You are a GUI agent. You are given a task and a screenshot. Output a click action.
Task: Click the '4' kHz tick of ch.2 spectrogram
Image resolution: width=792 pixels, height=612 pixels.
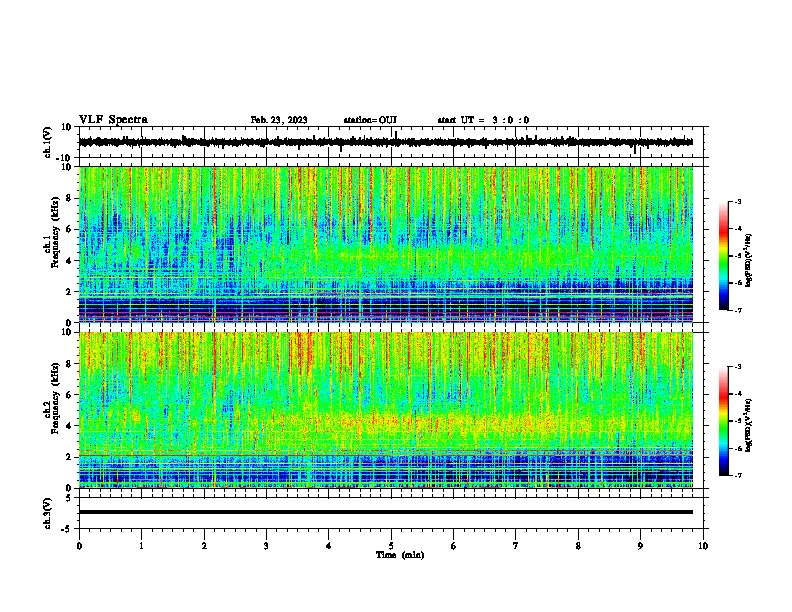click(69, 426)
